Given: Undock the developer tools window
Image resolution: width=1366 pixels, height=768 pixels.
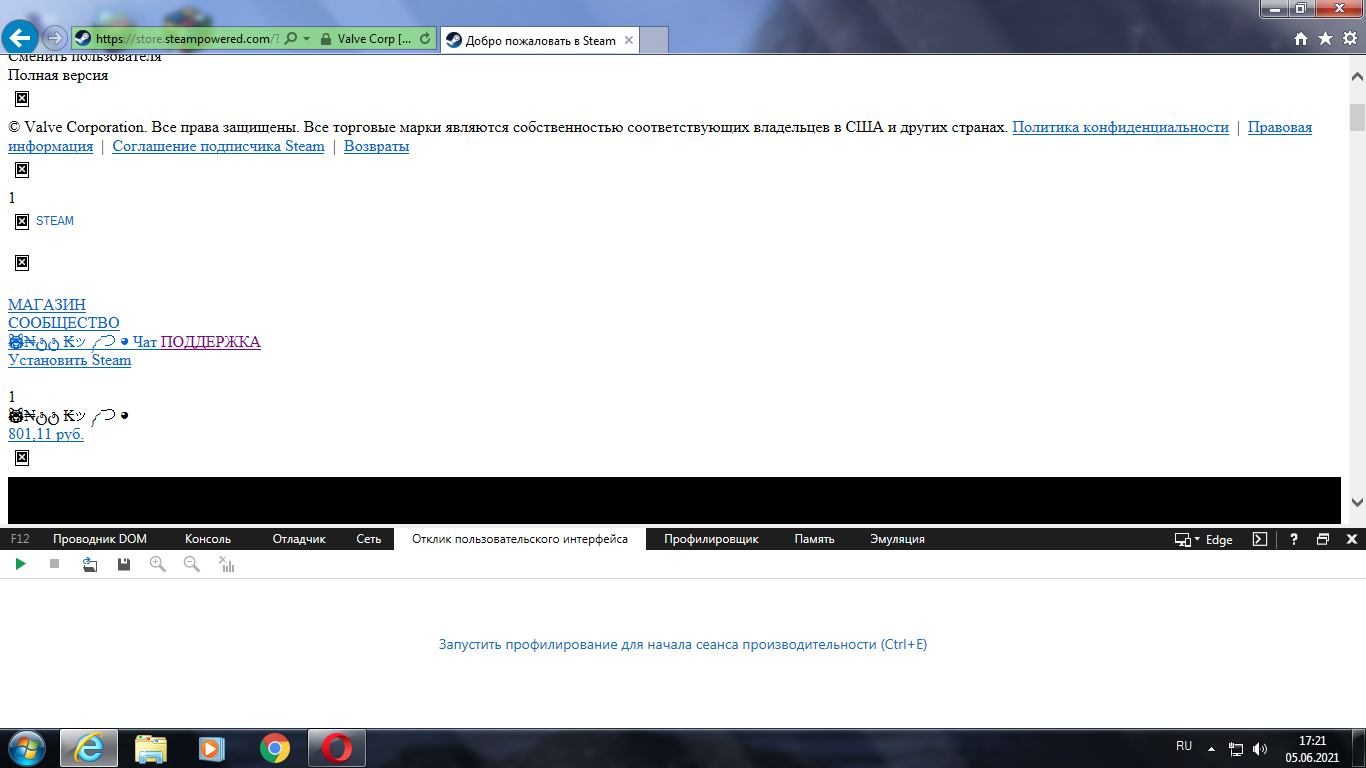Looking at the screenshot, I should 1323,539.
